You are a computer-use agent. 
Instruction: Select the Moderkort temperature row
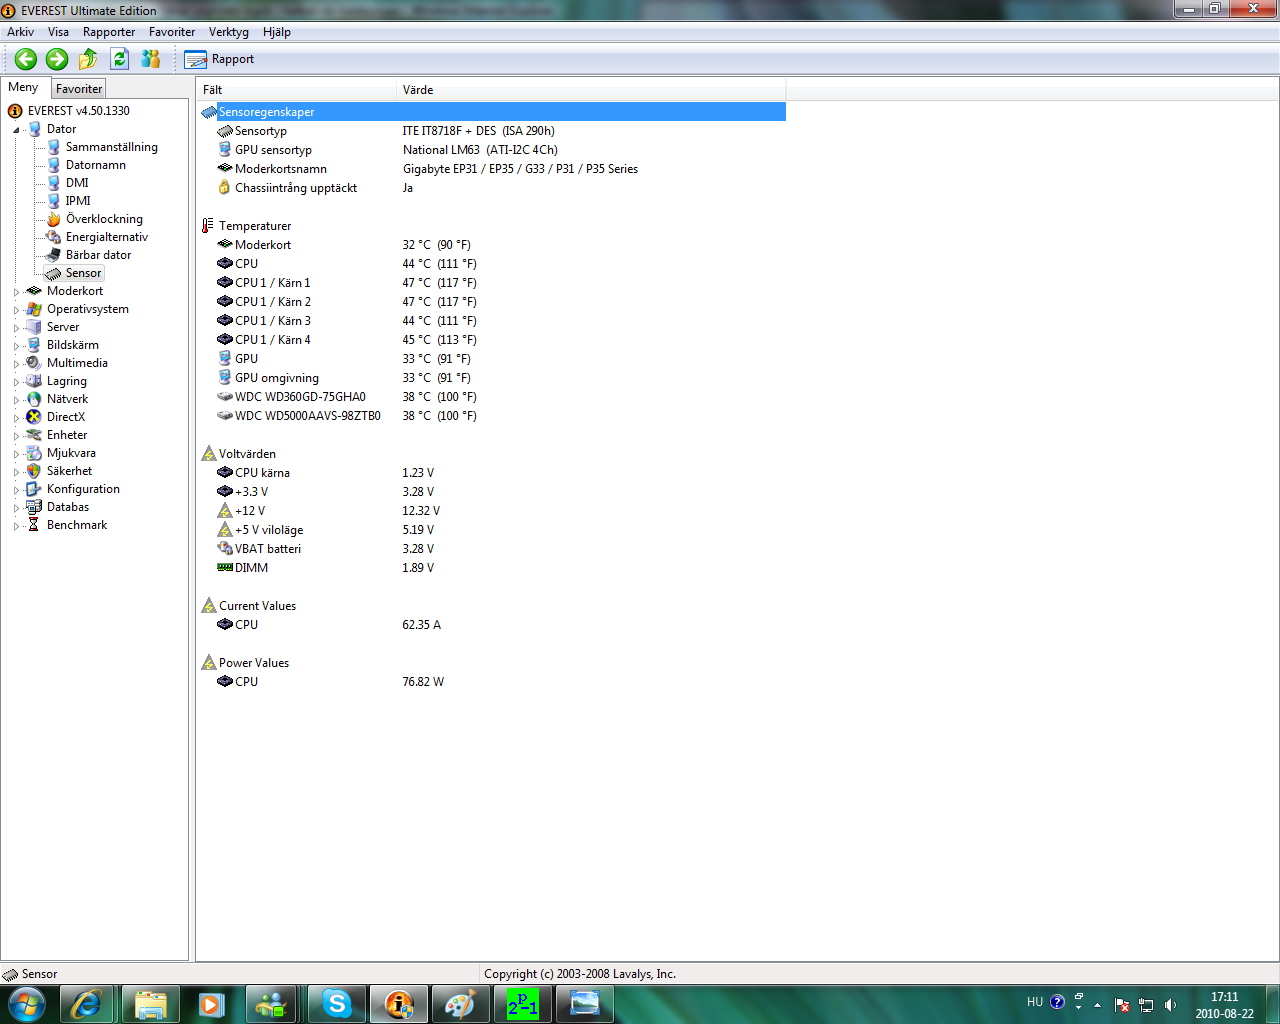492,245
